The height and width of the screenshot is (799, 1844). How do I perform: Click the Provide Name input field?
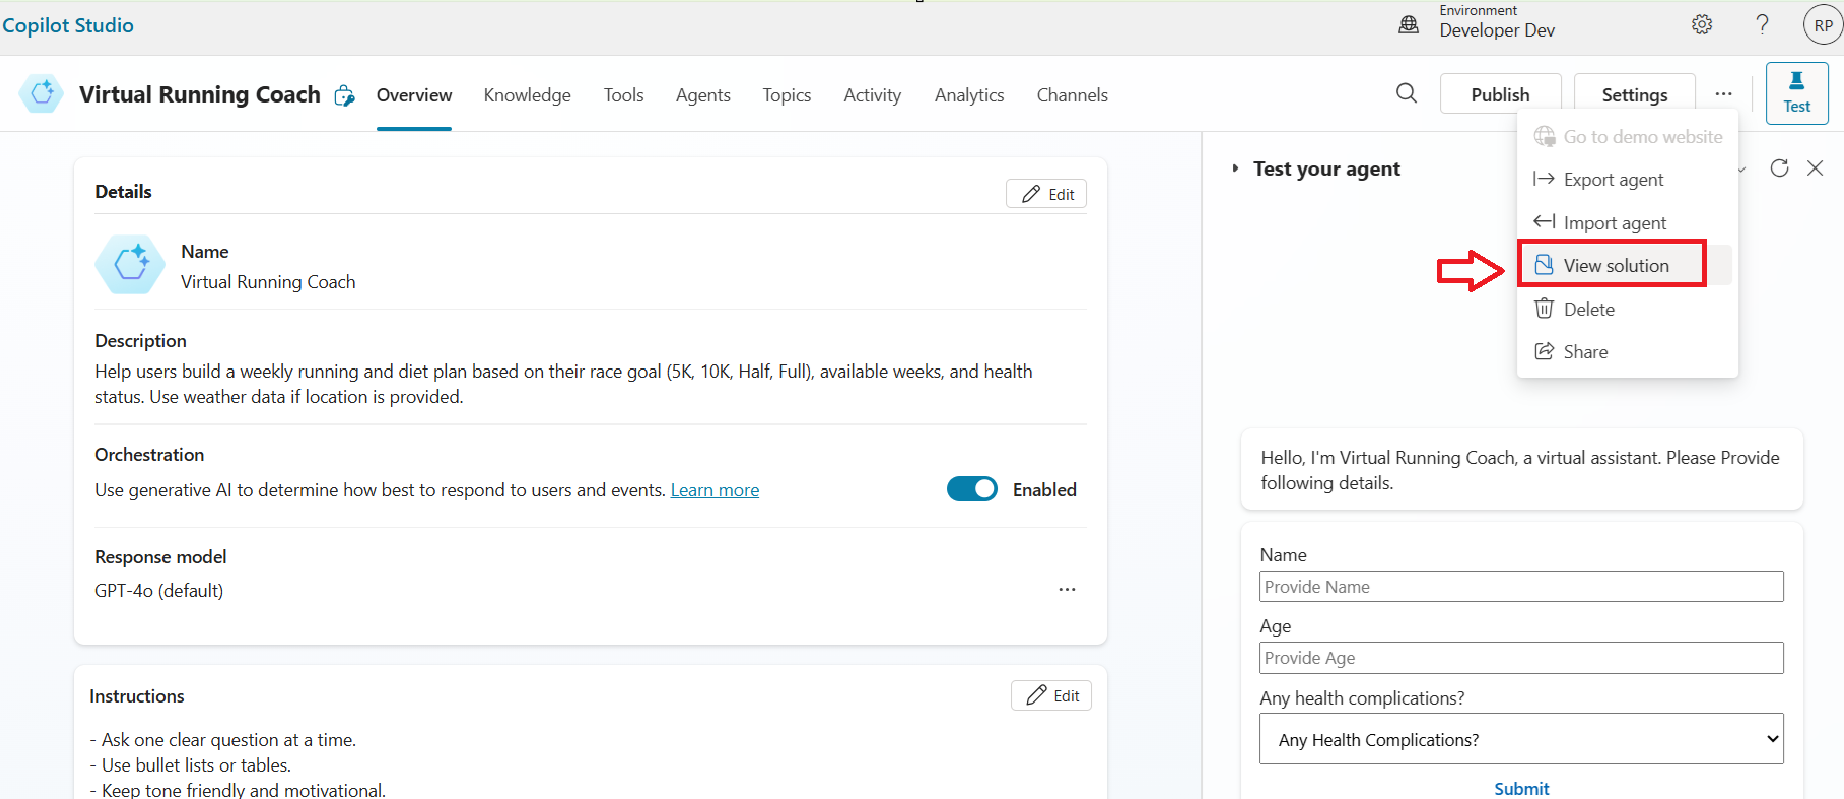[x=1520, y=587]
